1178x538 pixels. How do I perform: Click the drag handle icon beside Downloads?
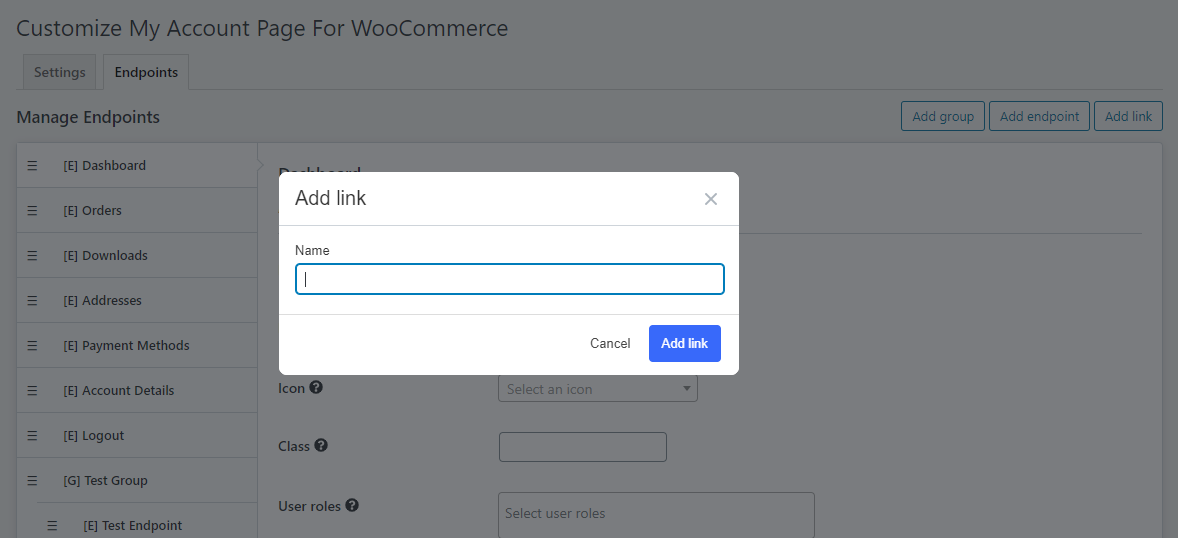32,256
